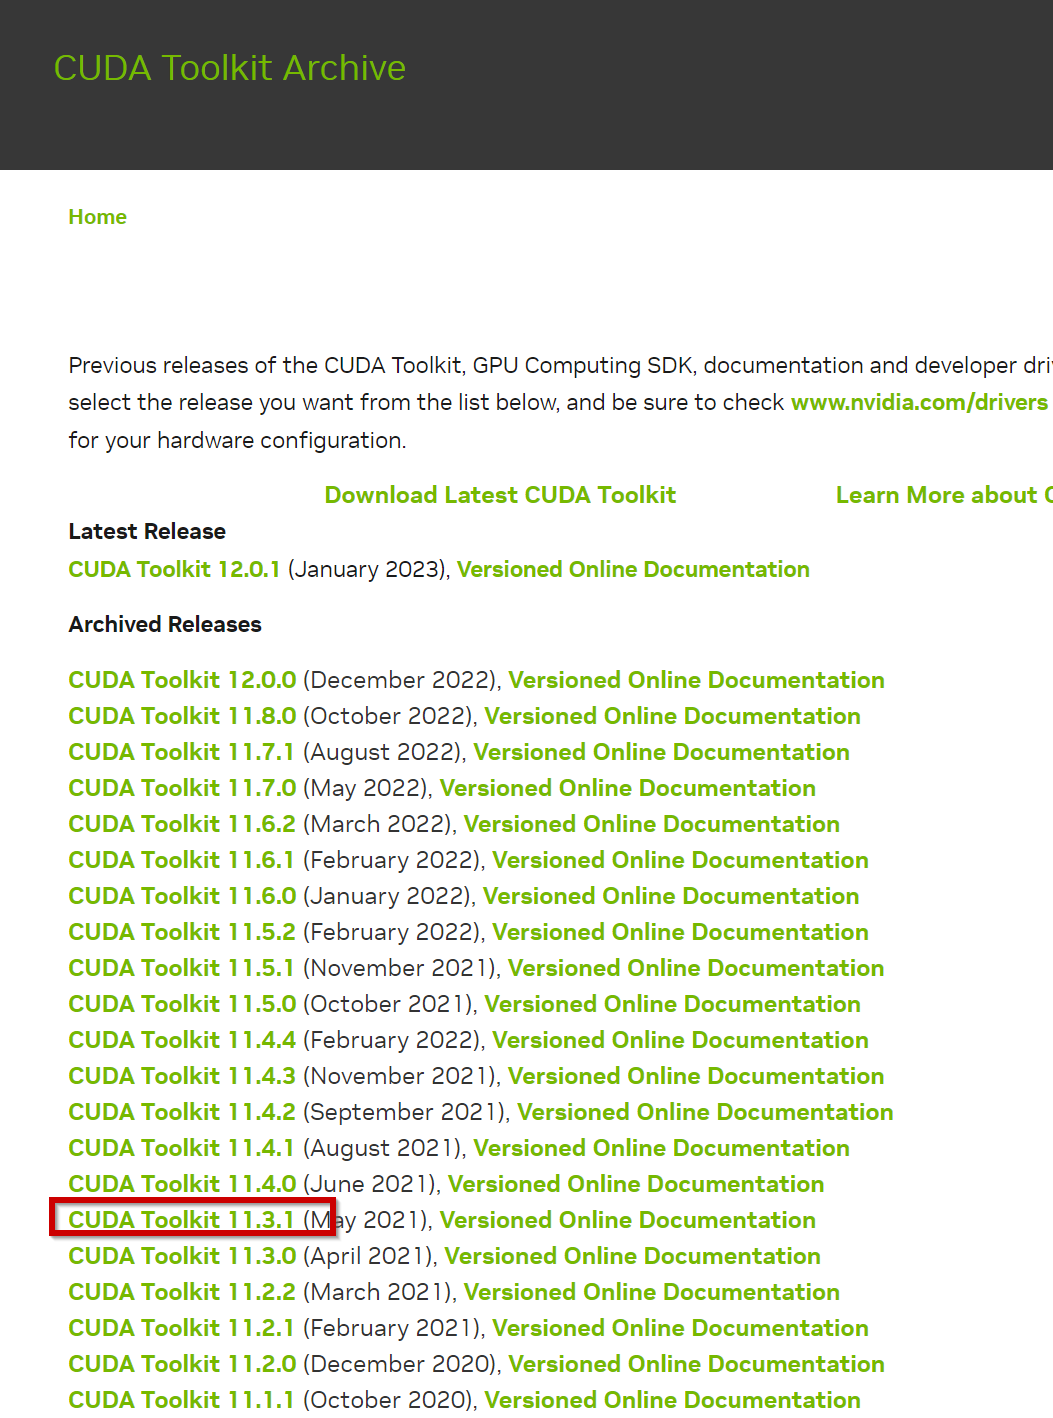Open CUDA Toolkit 12.0.1 latest release
1053x1418 pixels.
(x=174, y=569)
